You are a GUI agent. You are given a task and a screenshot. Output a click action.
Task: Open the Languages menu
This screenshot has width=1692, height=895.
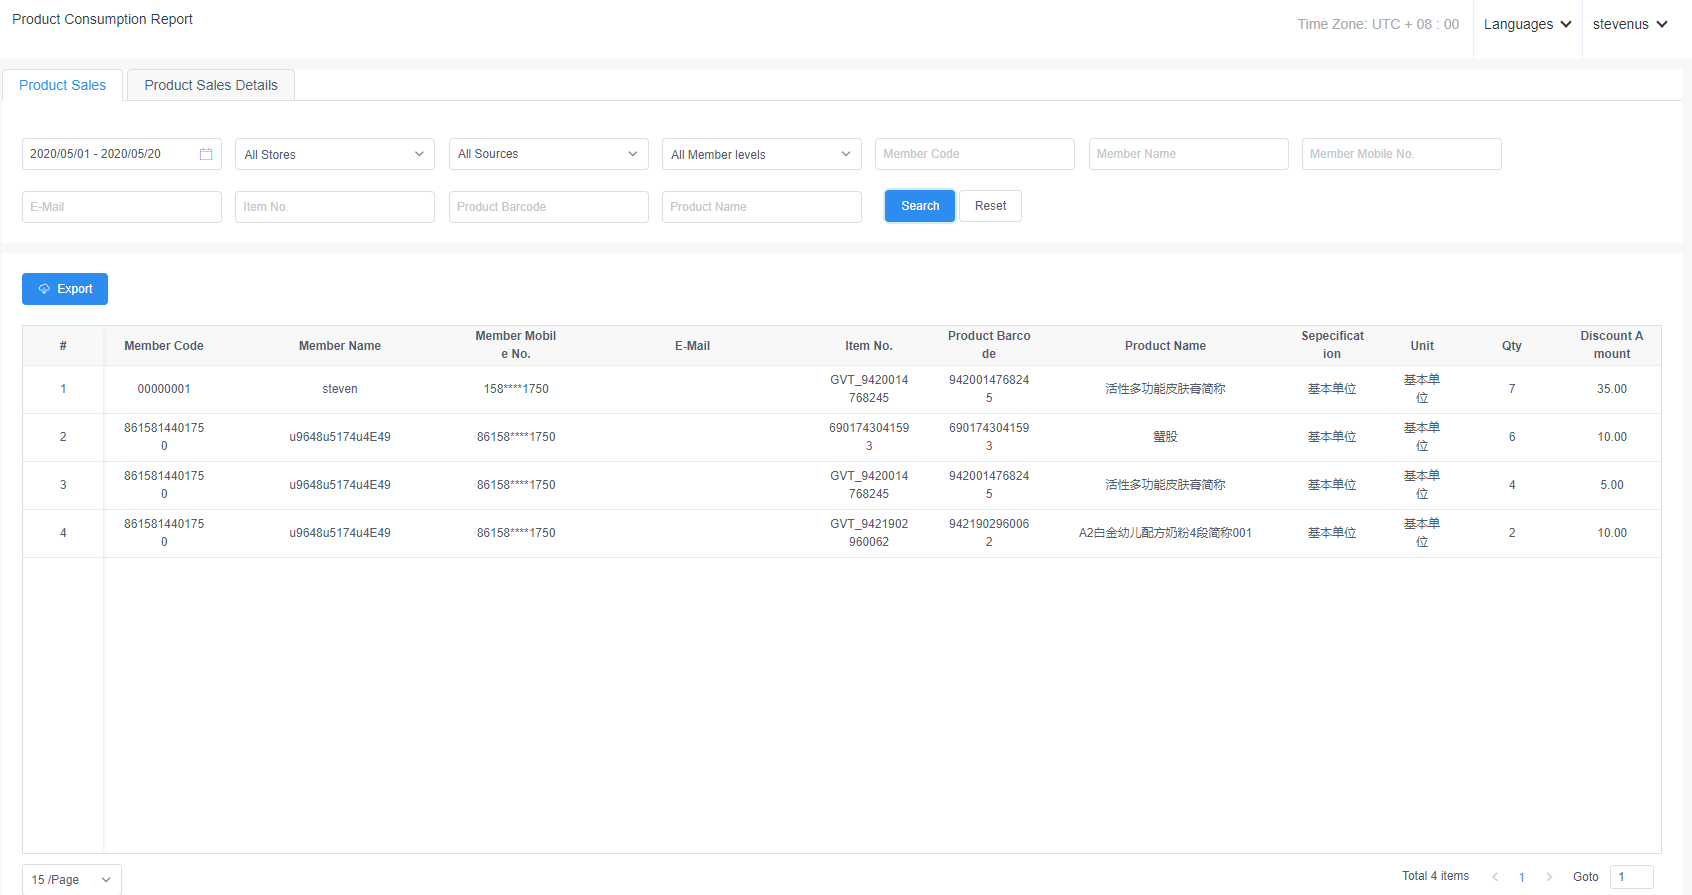click(1527, 24)
